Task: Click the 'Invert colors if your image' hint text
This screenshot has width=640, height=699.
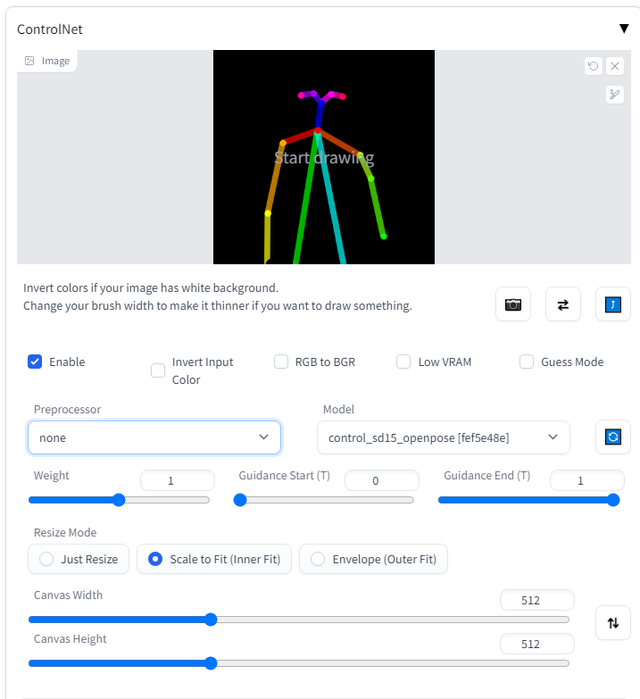Action: [x=151, y=288]
